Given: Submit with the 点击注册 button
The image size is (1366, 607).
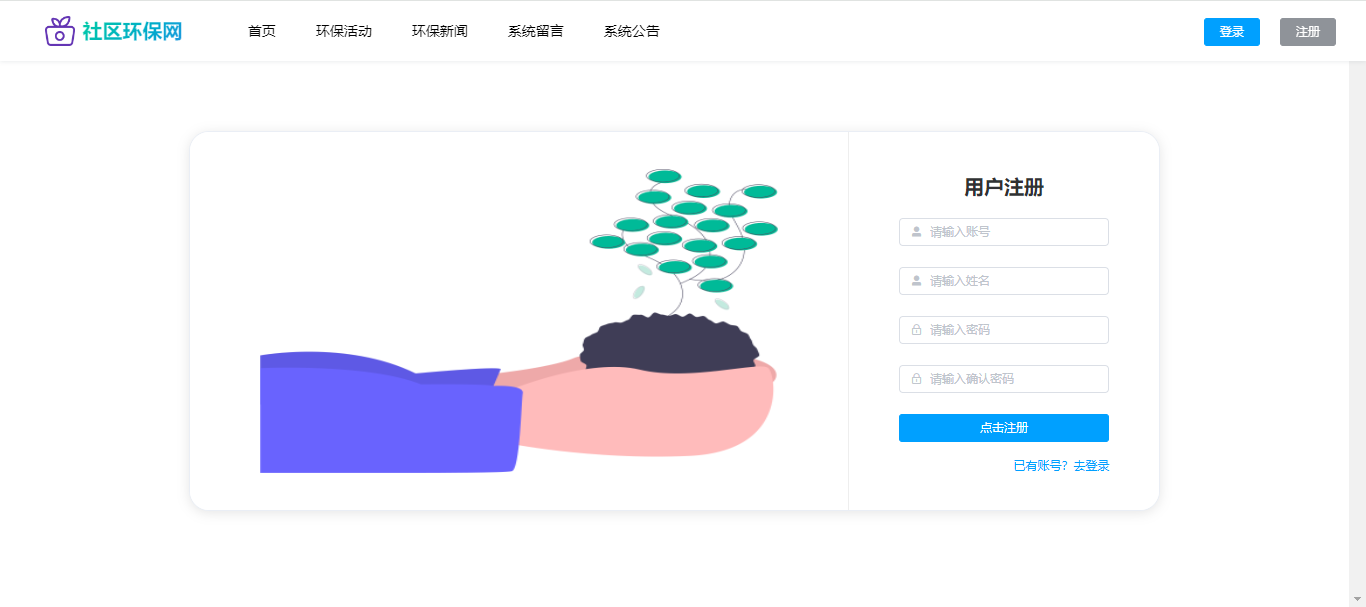Looking at the screenshot, I should point(1004,428).
